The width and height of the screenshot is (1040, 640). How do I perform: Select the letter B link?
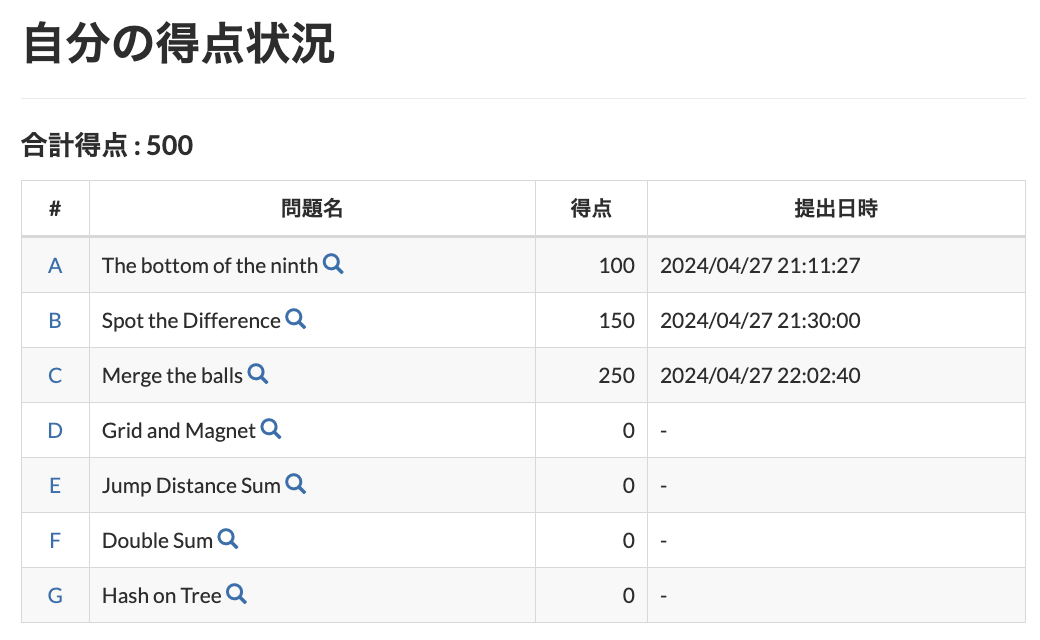pos(55,320)
